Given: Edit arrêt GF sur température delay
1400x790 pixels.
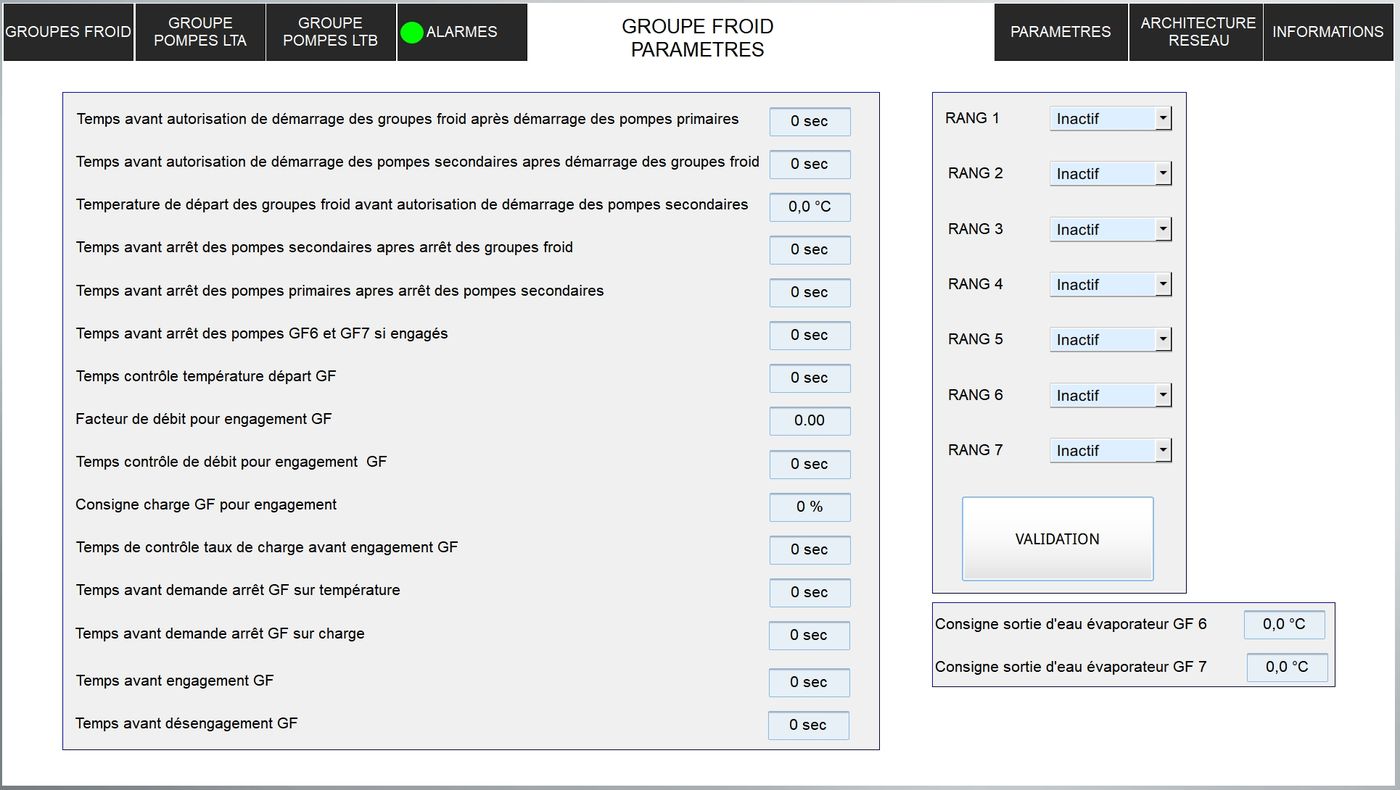Looking at the screenshot, I should [810, 593].
